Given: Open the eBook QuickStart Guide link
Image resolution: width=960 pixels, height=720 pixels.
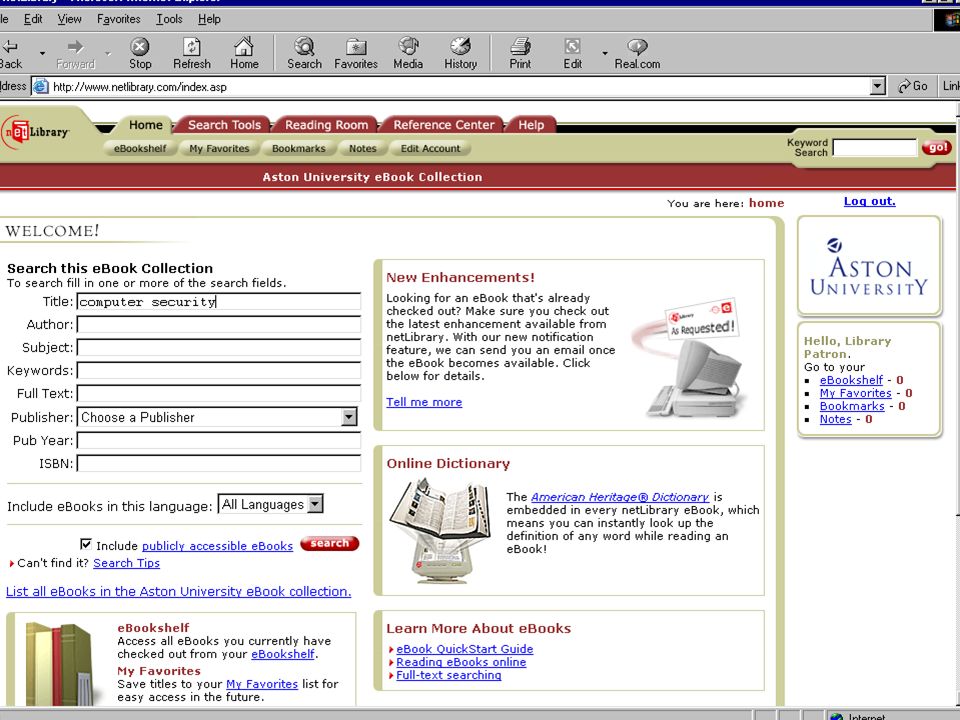Looking at the screenshot, I should [465, 649].
